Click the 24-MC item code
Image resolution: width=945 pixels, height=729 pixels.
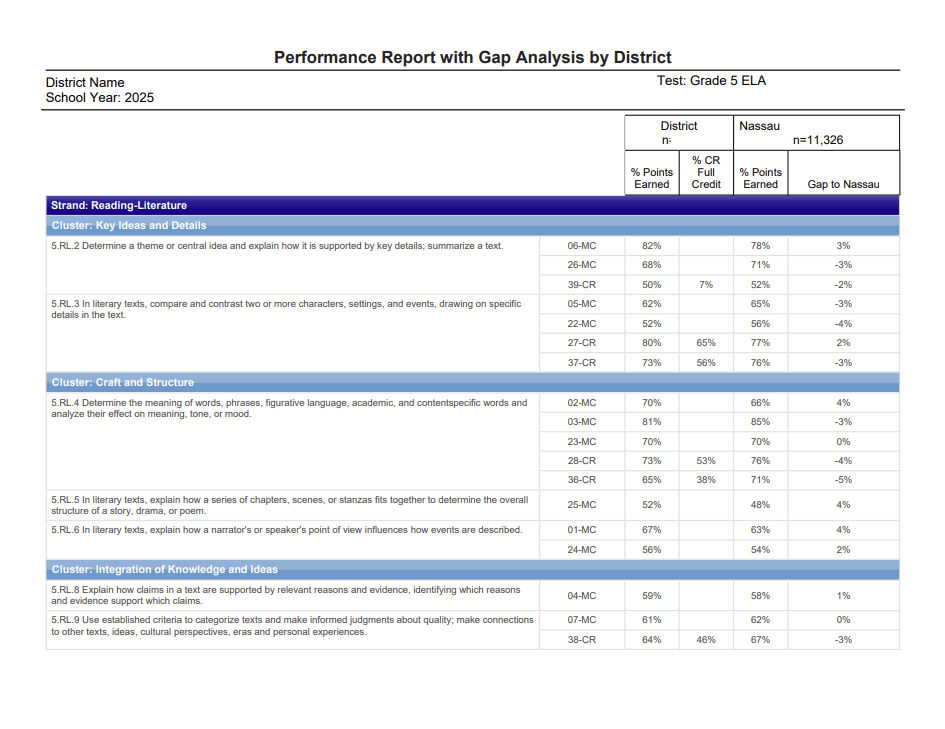tap(582, 549)
